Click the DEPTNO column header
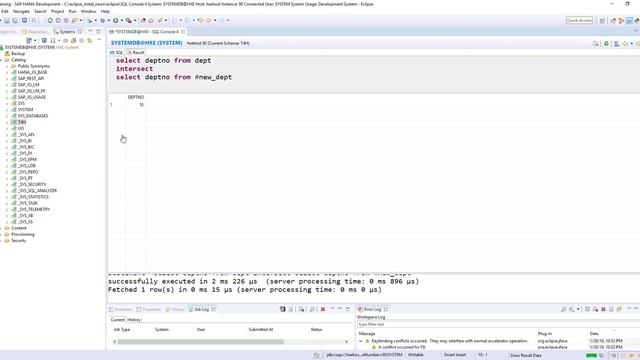Screen dimensions: 640x360 click(136, 97)
